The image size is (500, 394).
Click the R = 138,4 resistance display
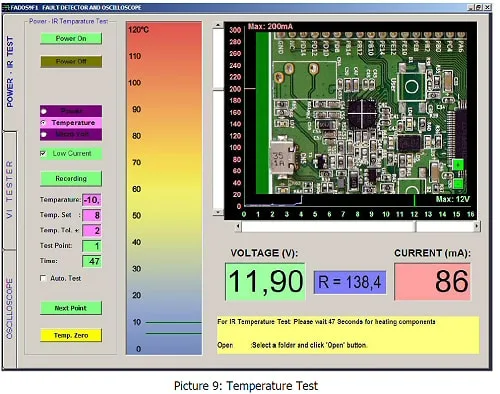(x=350, y=282)
